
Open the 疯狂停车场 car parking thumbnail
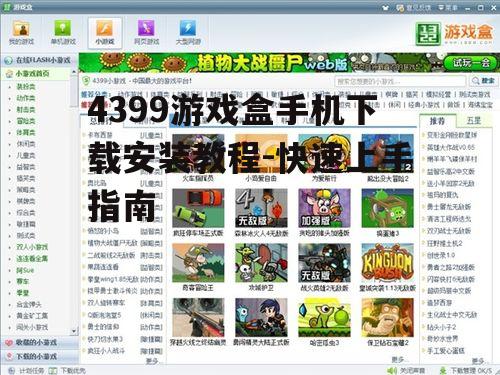[x=198, y=208]
